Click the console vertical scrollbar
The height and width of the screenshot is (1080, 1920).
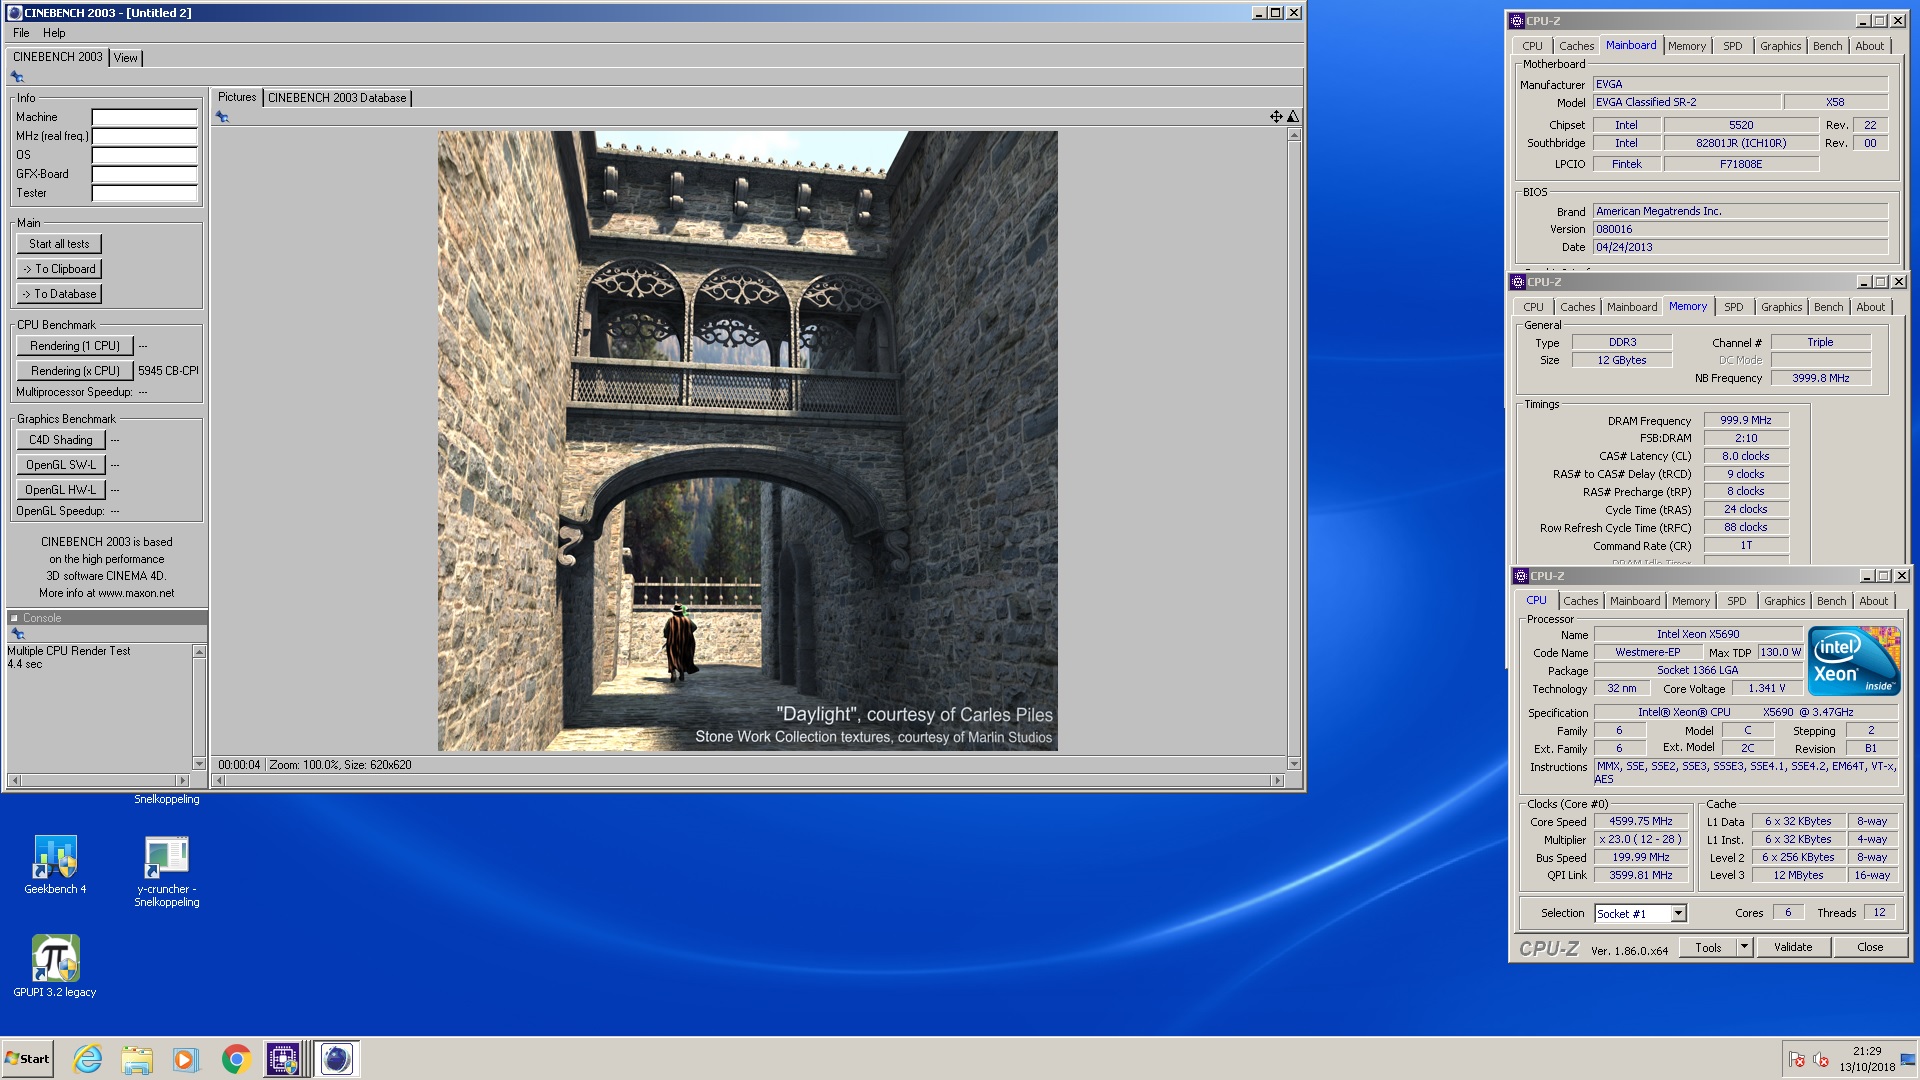199,706
